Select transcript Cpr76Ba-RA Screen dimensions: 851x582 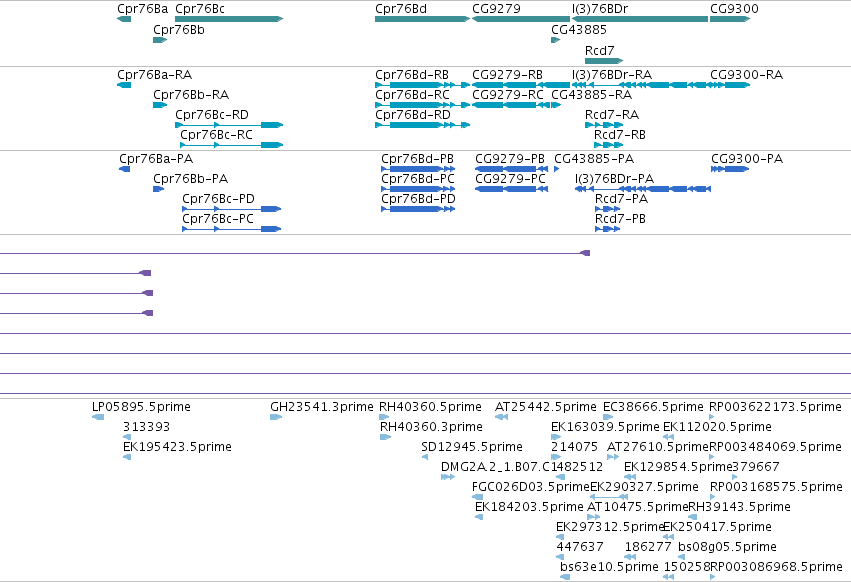(x=124, y=85)
